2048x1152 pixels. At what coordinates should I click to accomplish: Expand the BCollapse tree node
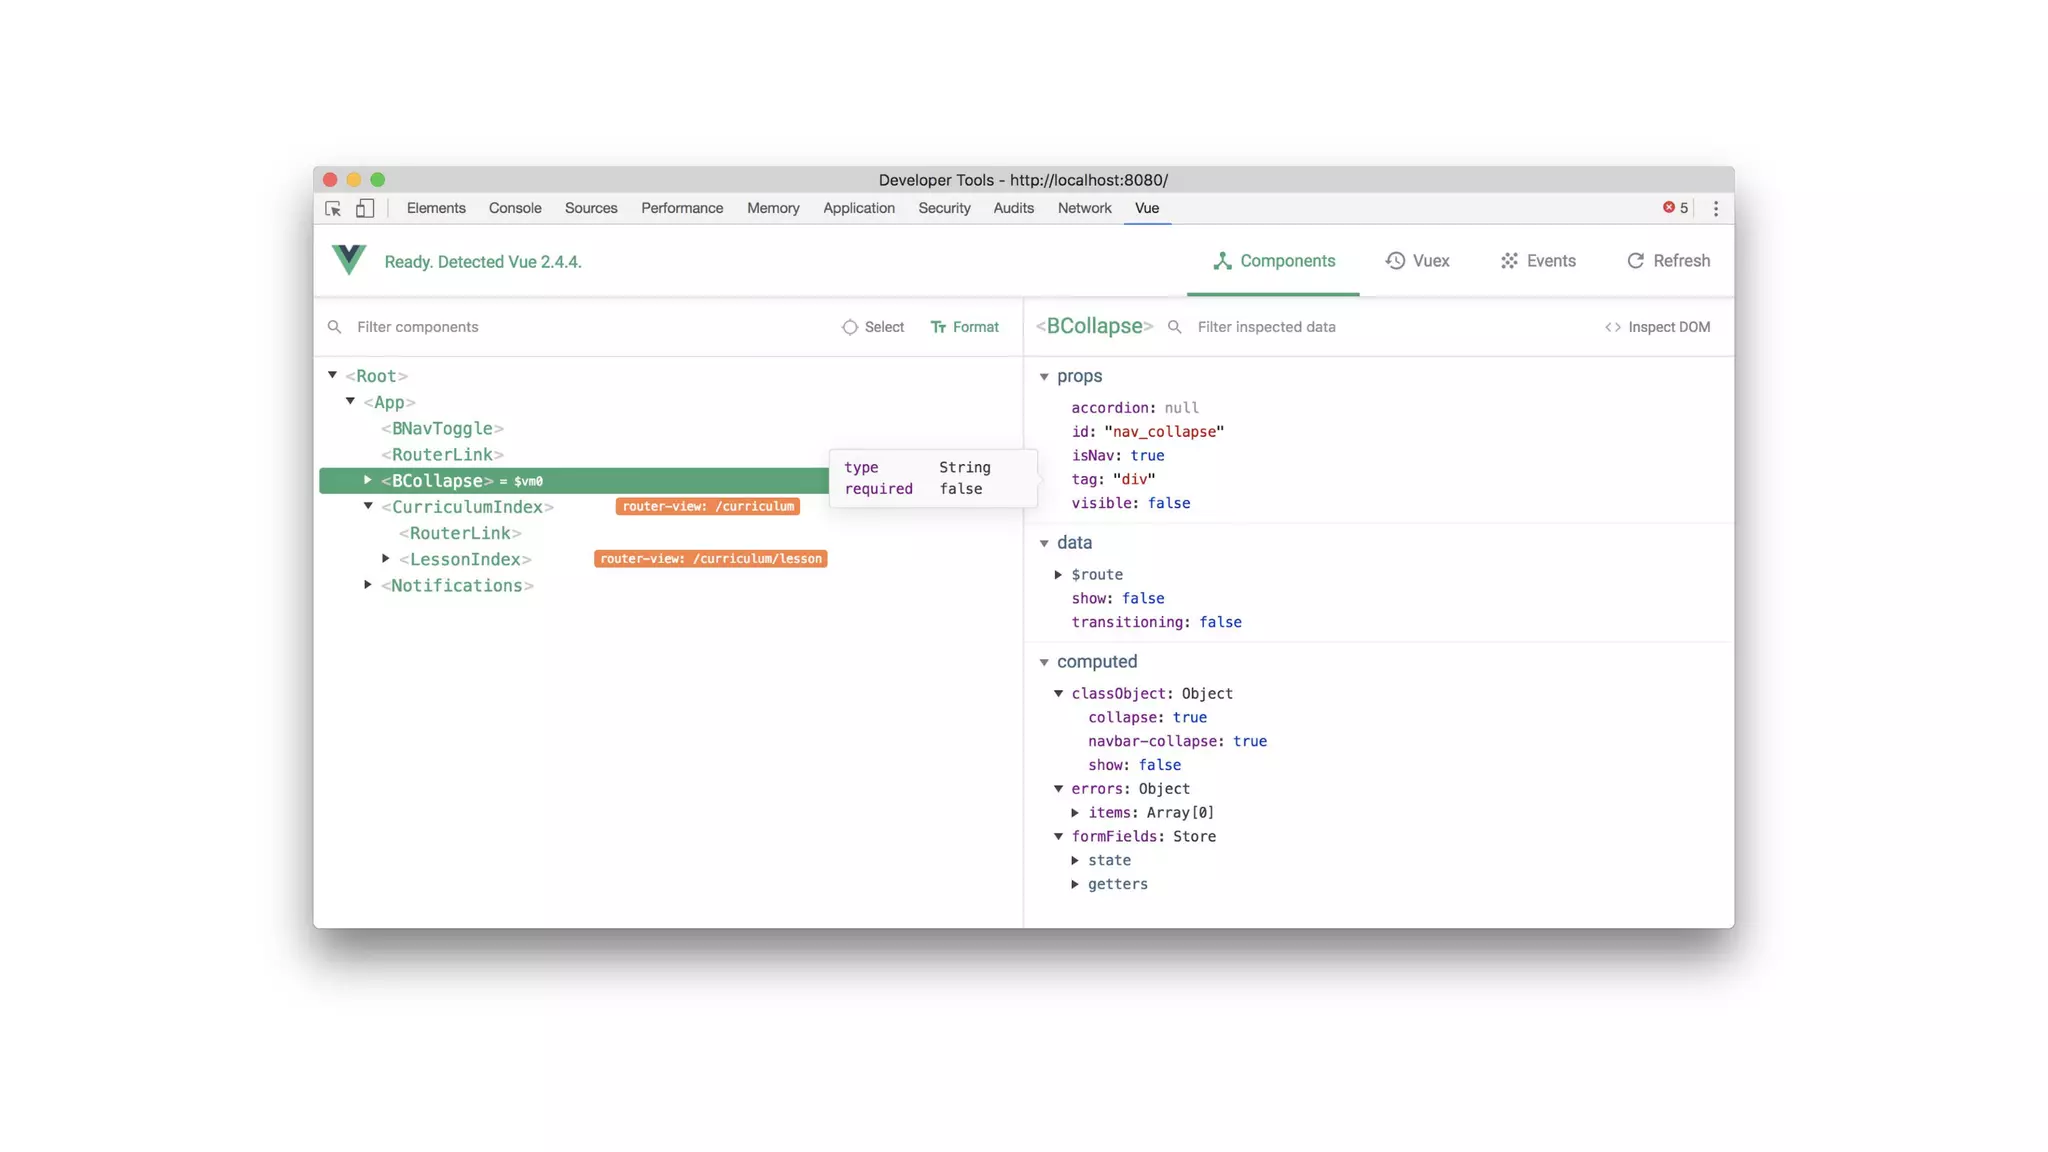click(368, 481)
